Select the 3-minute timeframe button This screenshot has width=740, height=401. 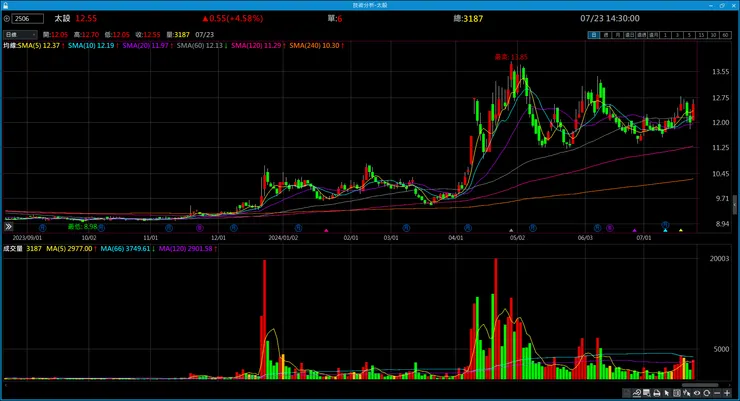[x=677, y=35]
